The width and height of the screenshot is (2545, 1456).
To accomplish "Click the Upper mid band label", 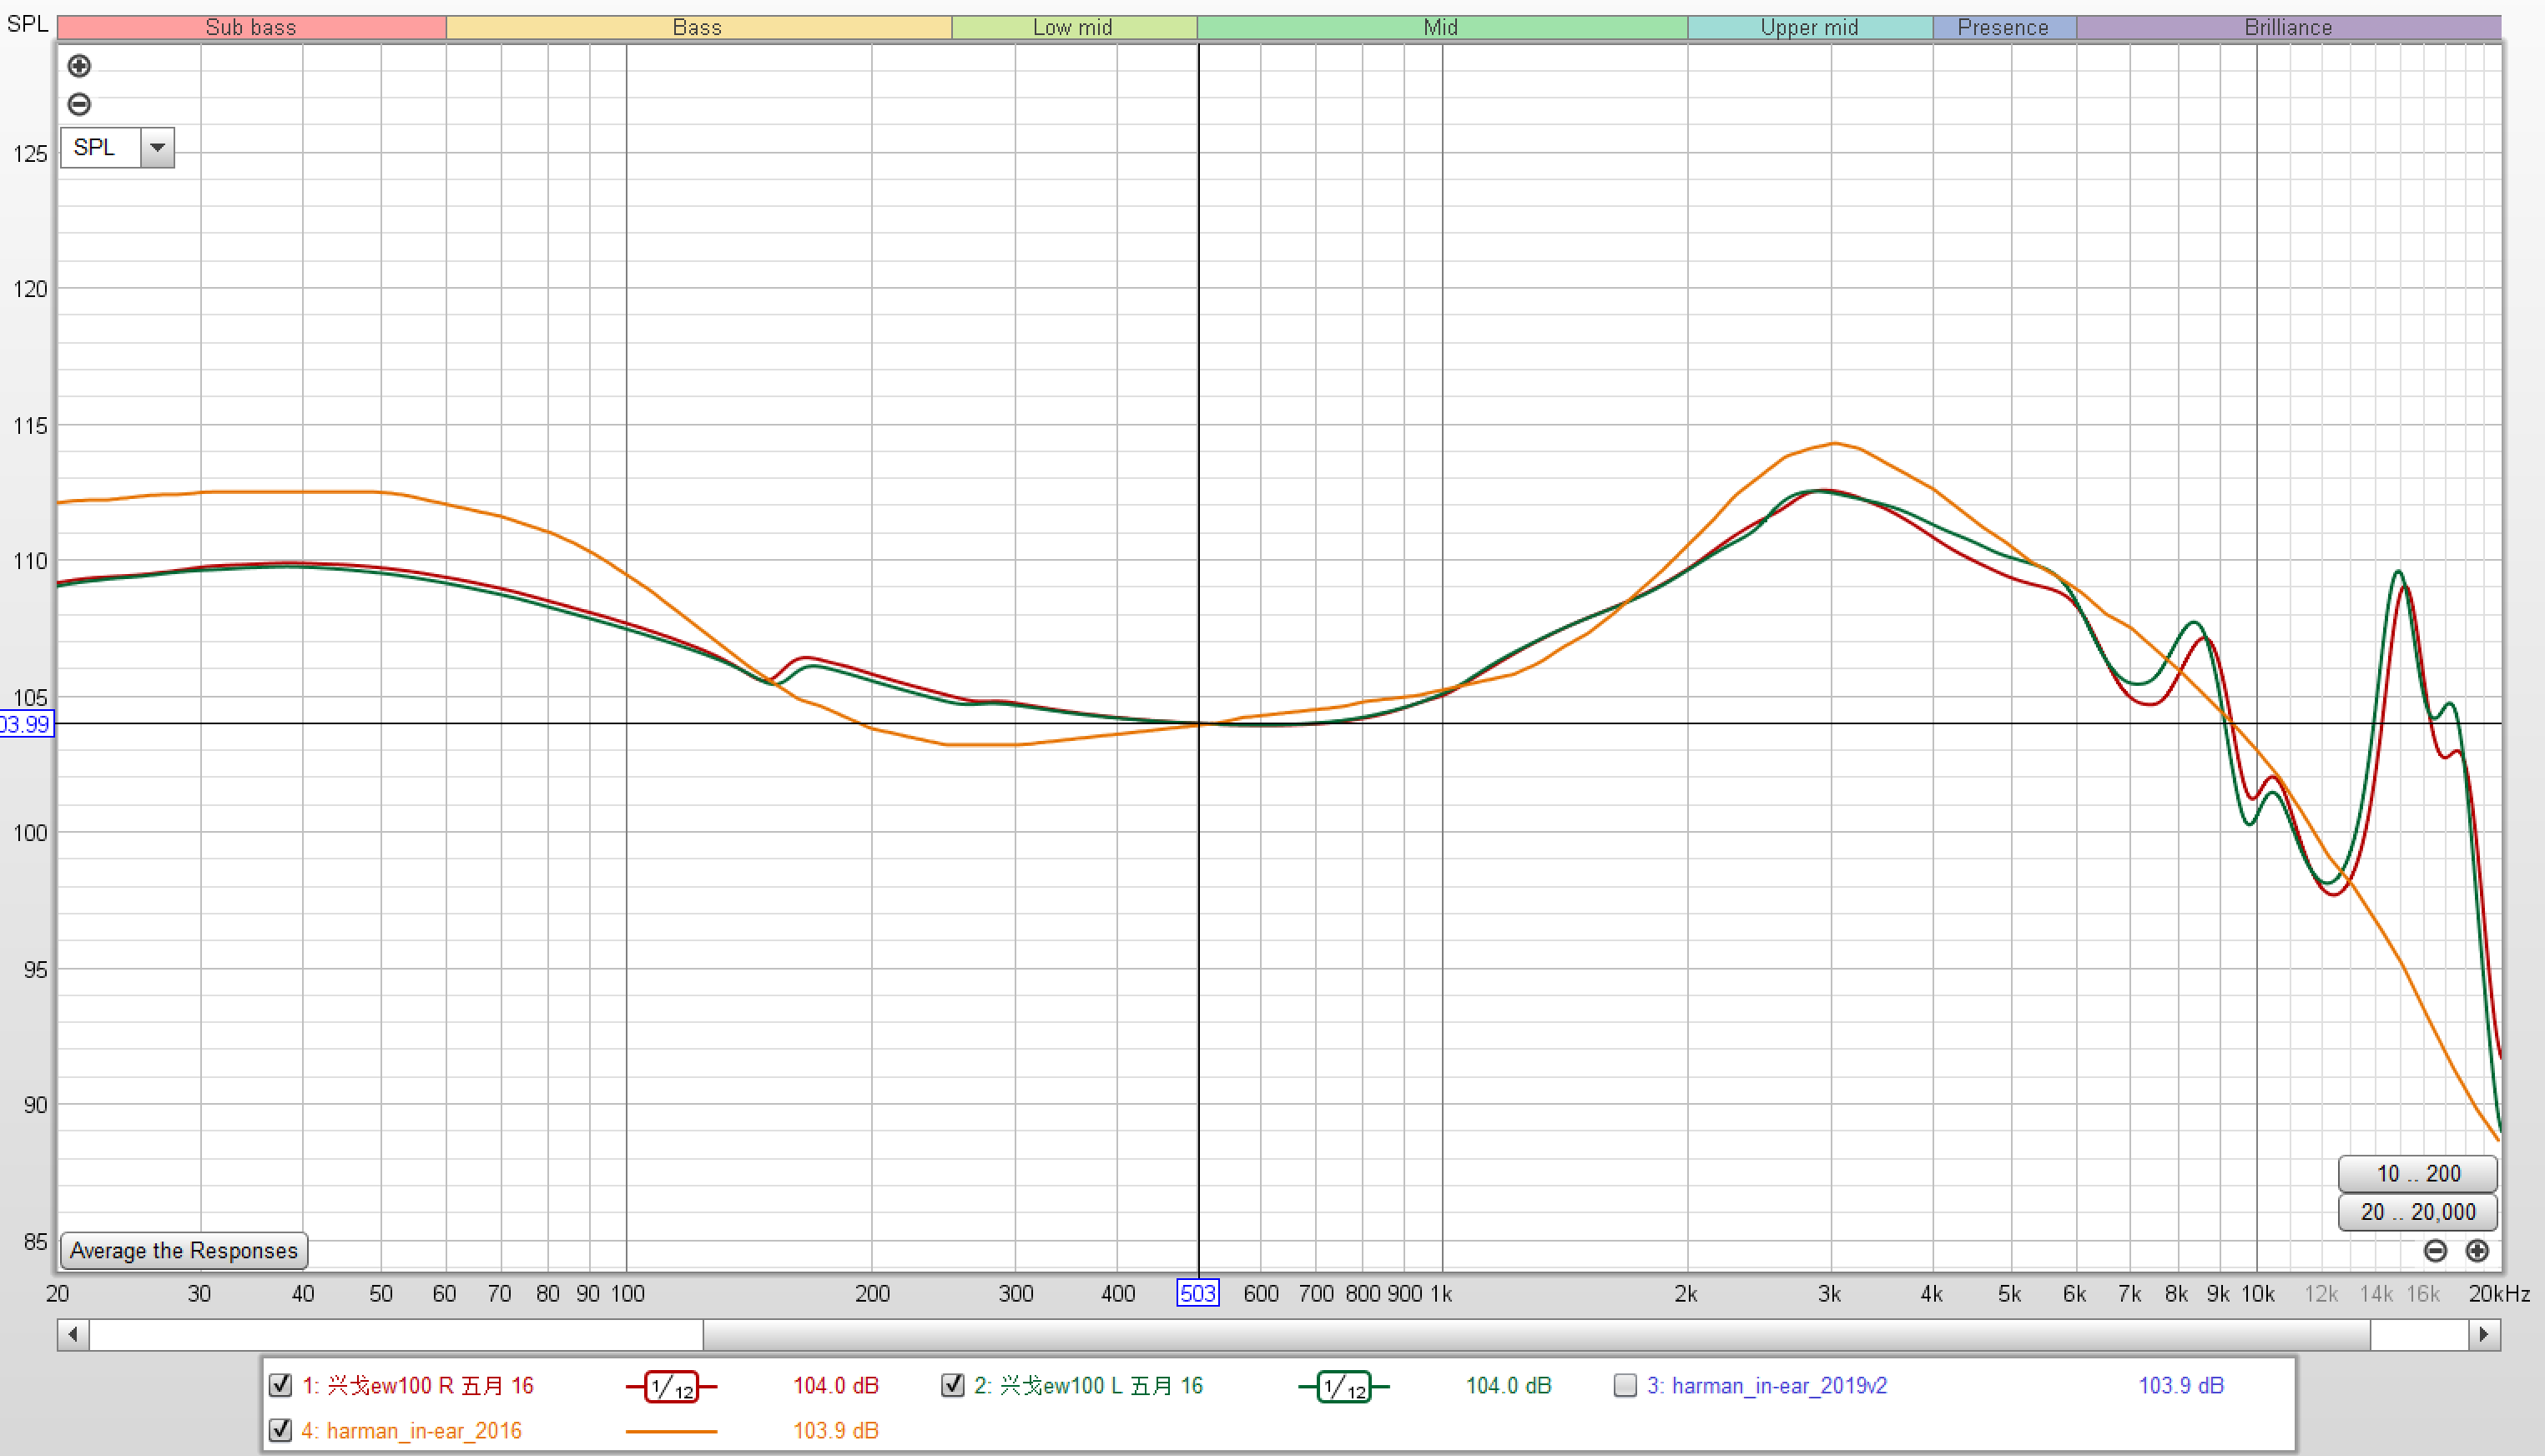I will 1810,27.
